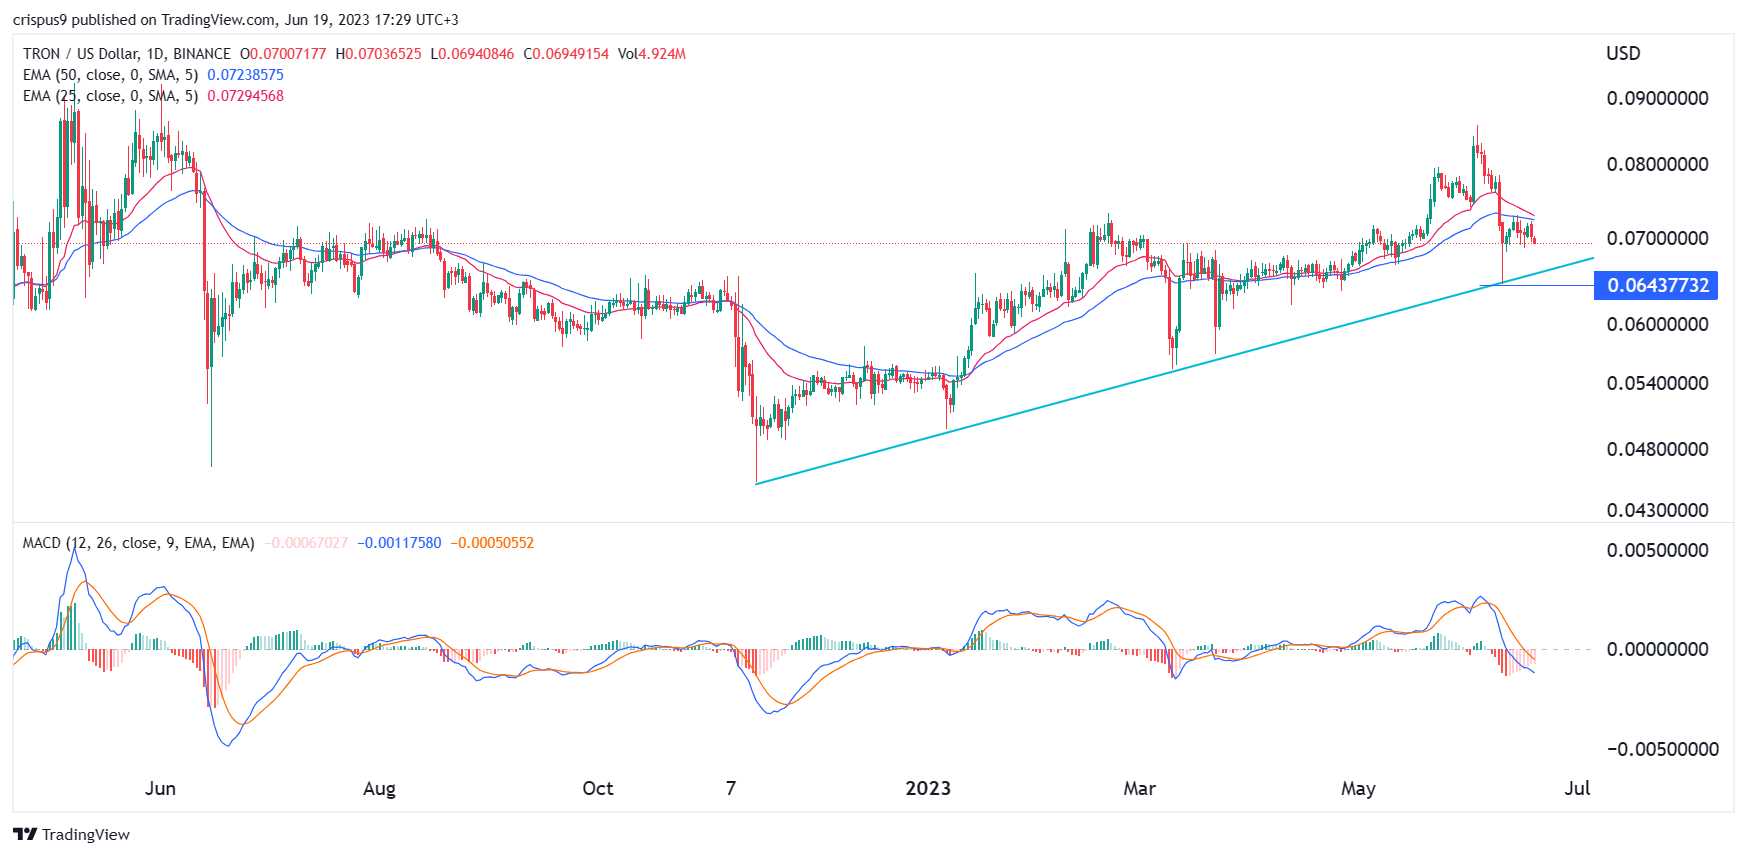This screenshot has width=1747, height=856.
Task: Click the Jun label on time axis
Action: click(x=160, y=788)
